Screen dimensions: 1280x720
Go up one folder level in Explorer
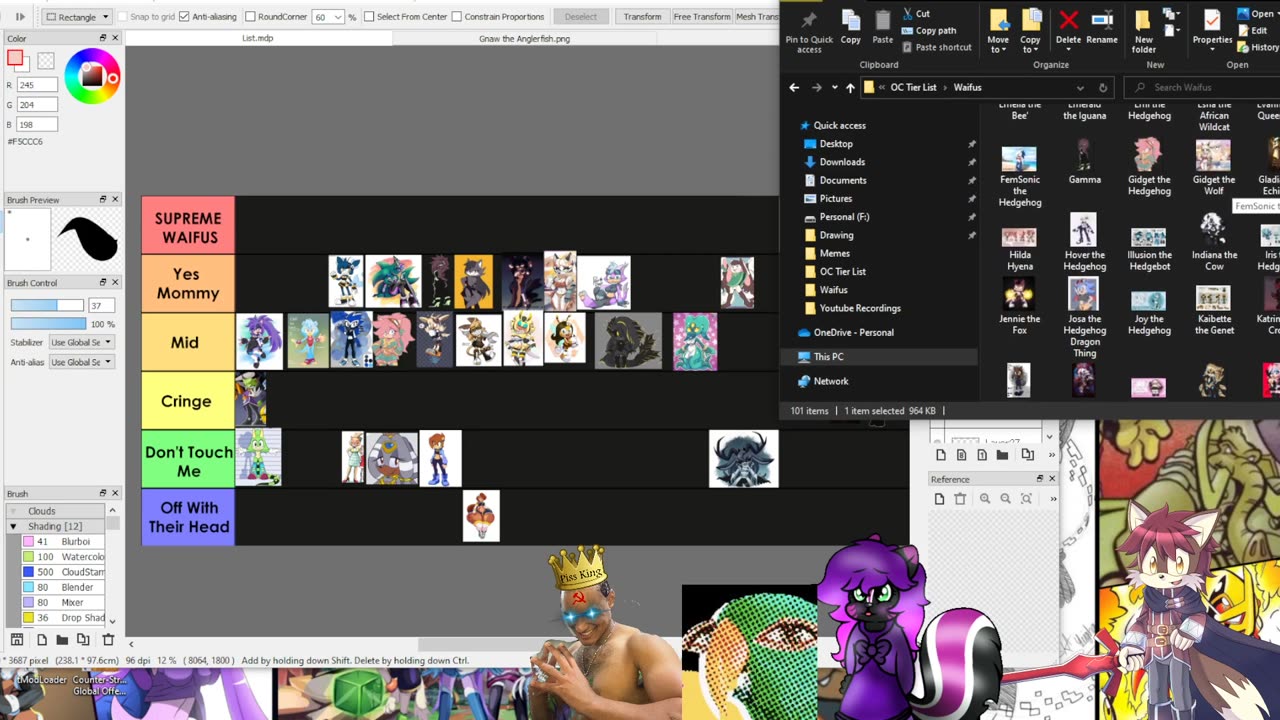tap(850, 88)
